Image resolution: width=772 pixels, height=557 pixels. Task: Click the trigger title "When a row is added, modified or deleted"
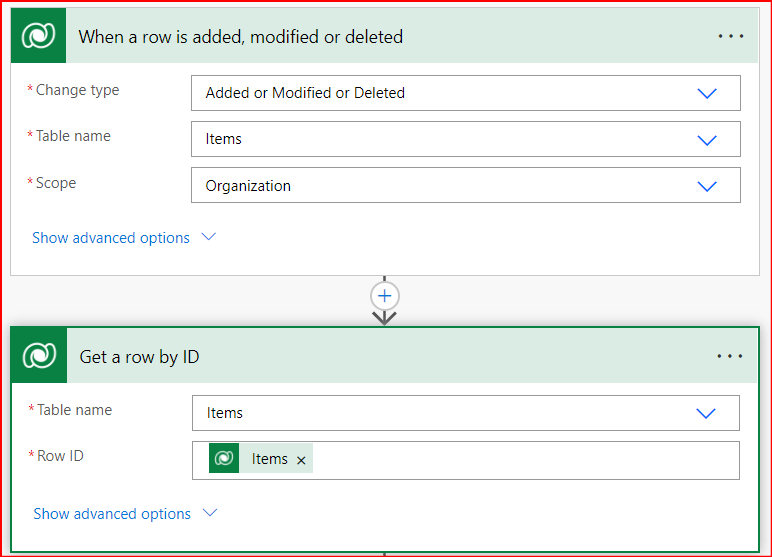point(240,37)
